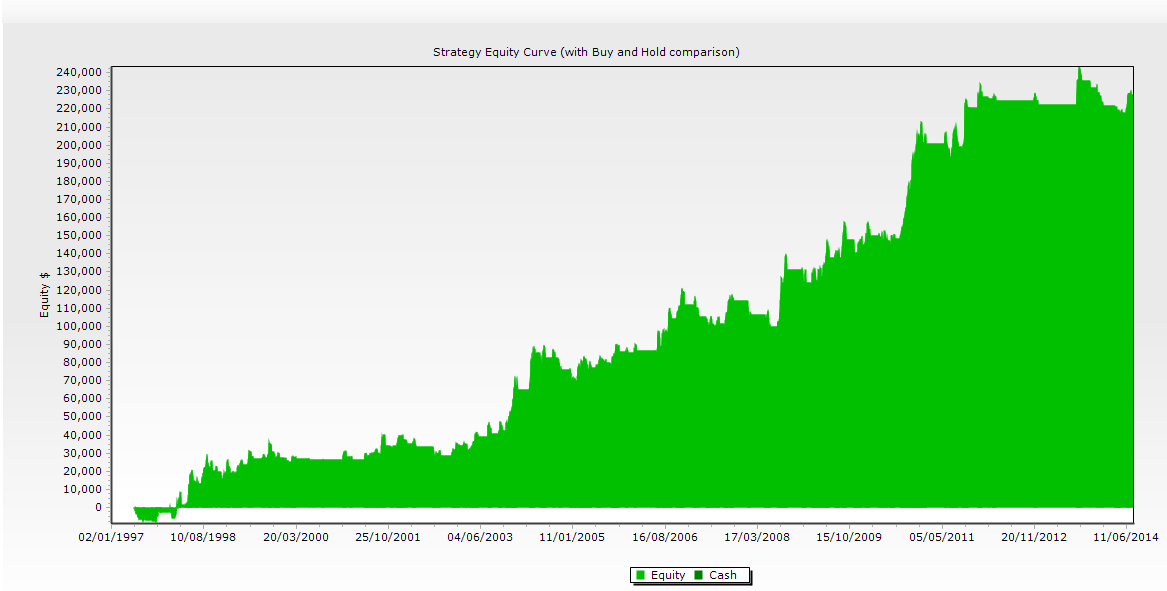This screenshot has width=1167, height=591.
Task: Click the 11/06/2014 date axis label
Action: [1126, 537]
